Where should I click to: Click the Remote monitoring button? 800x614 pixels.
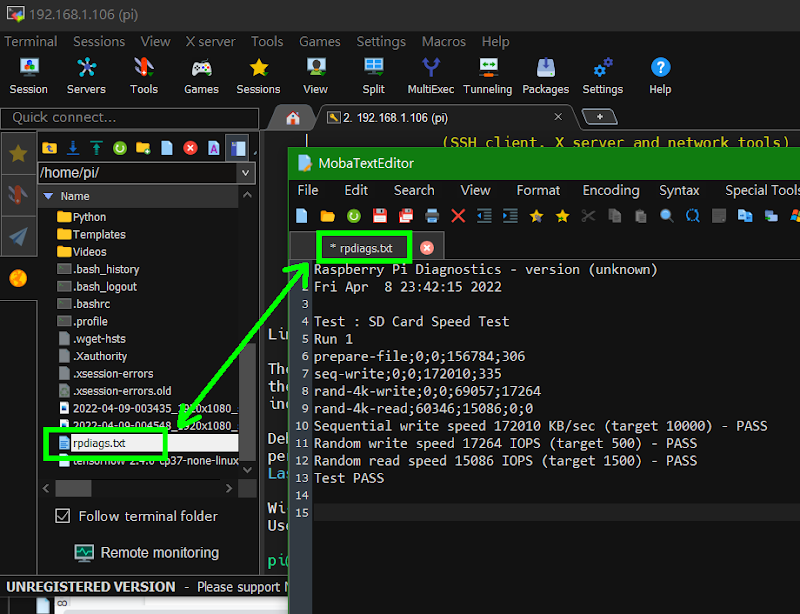[146, 552]
